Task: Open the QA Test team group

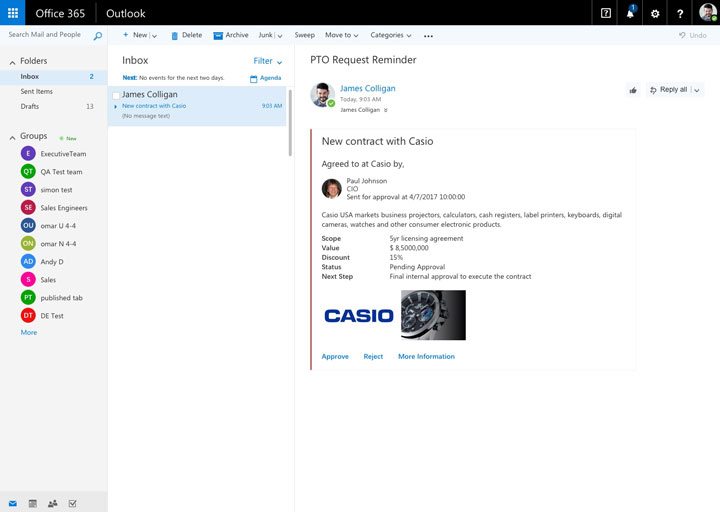Action: [54, 172]
